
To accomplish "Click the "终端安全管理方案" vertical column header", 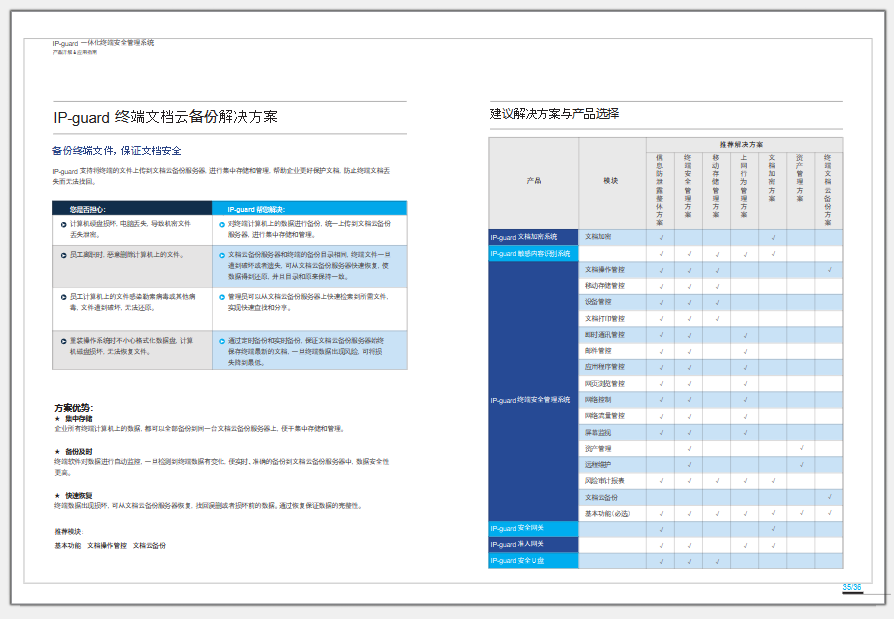I will (688, 186).
